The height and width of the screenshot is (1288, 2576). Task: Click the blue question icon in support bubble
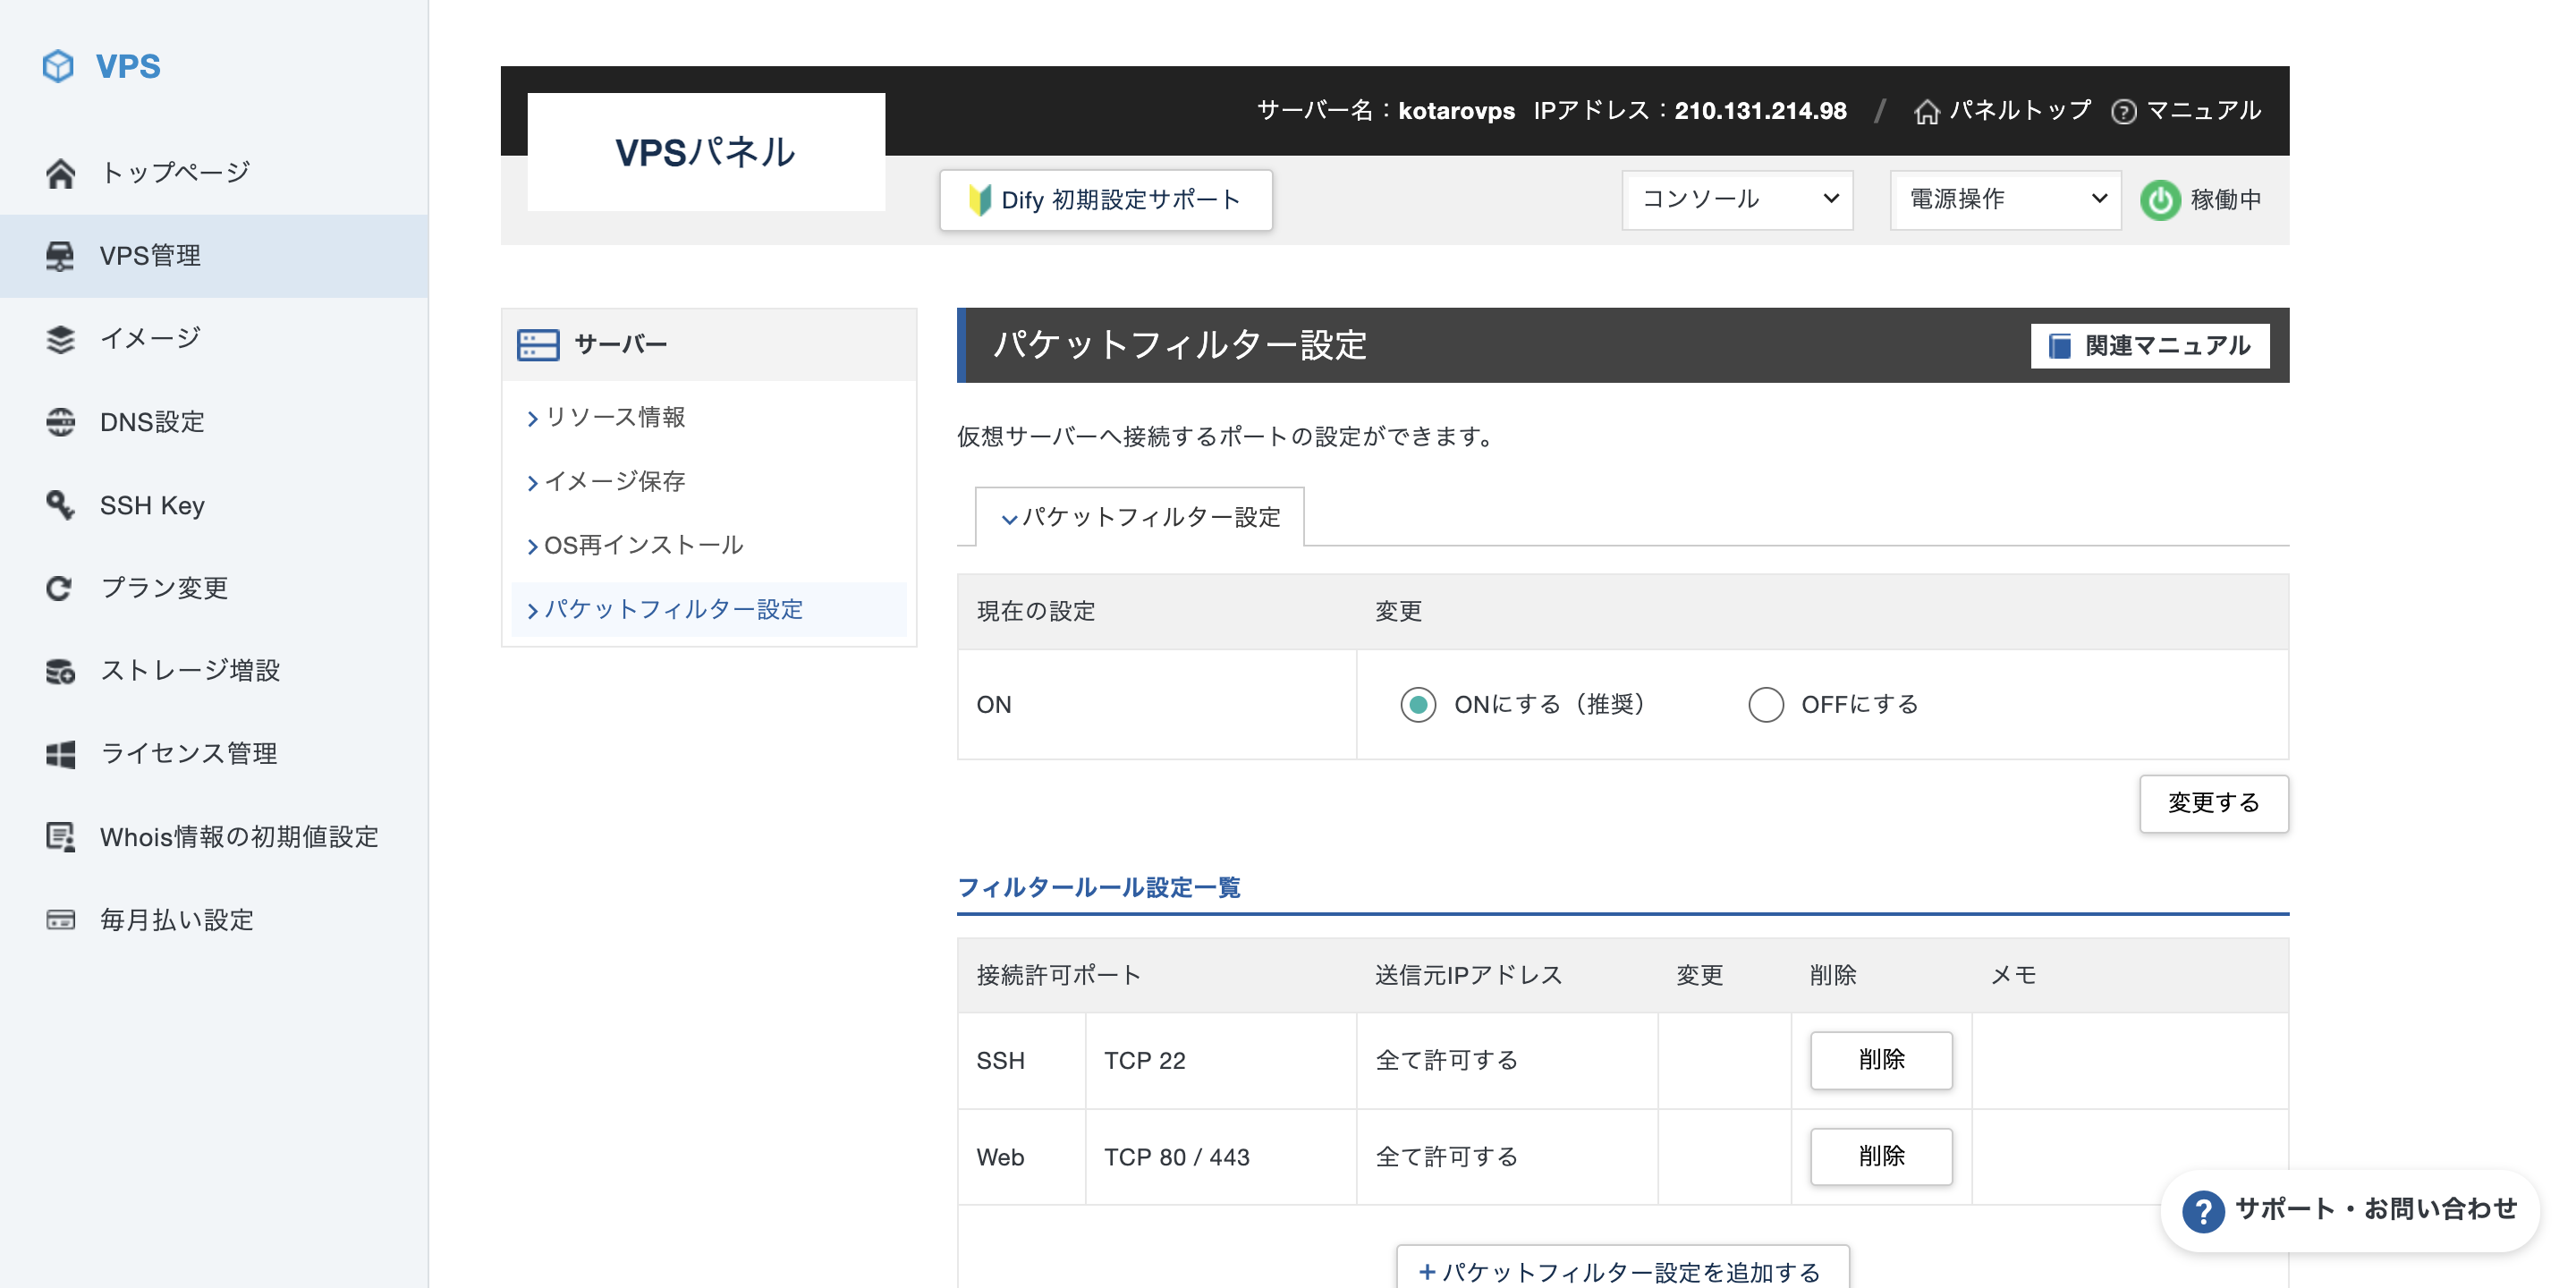point(2203,1211)
